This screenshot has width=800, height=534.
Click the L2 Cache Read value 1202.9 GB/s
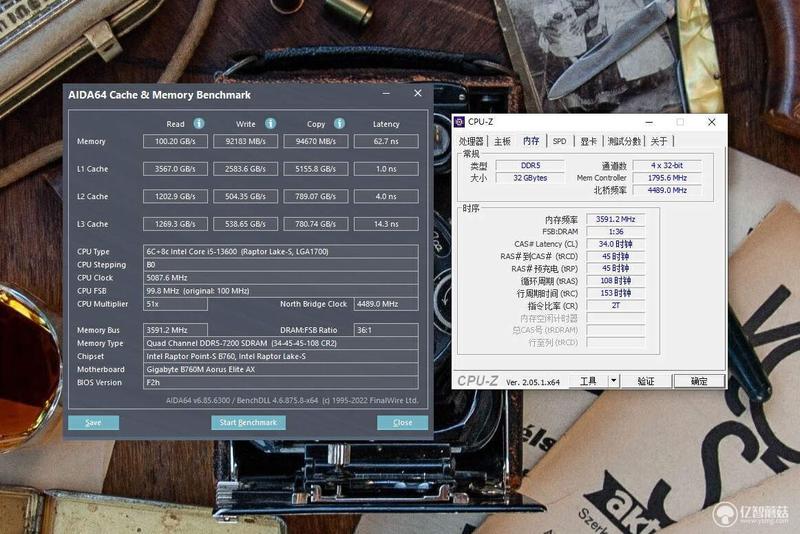pyautogui.click(x=176, y=196)
